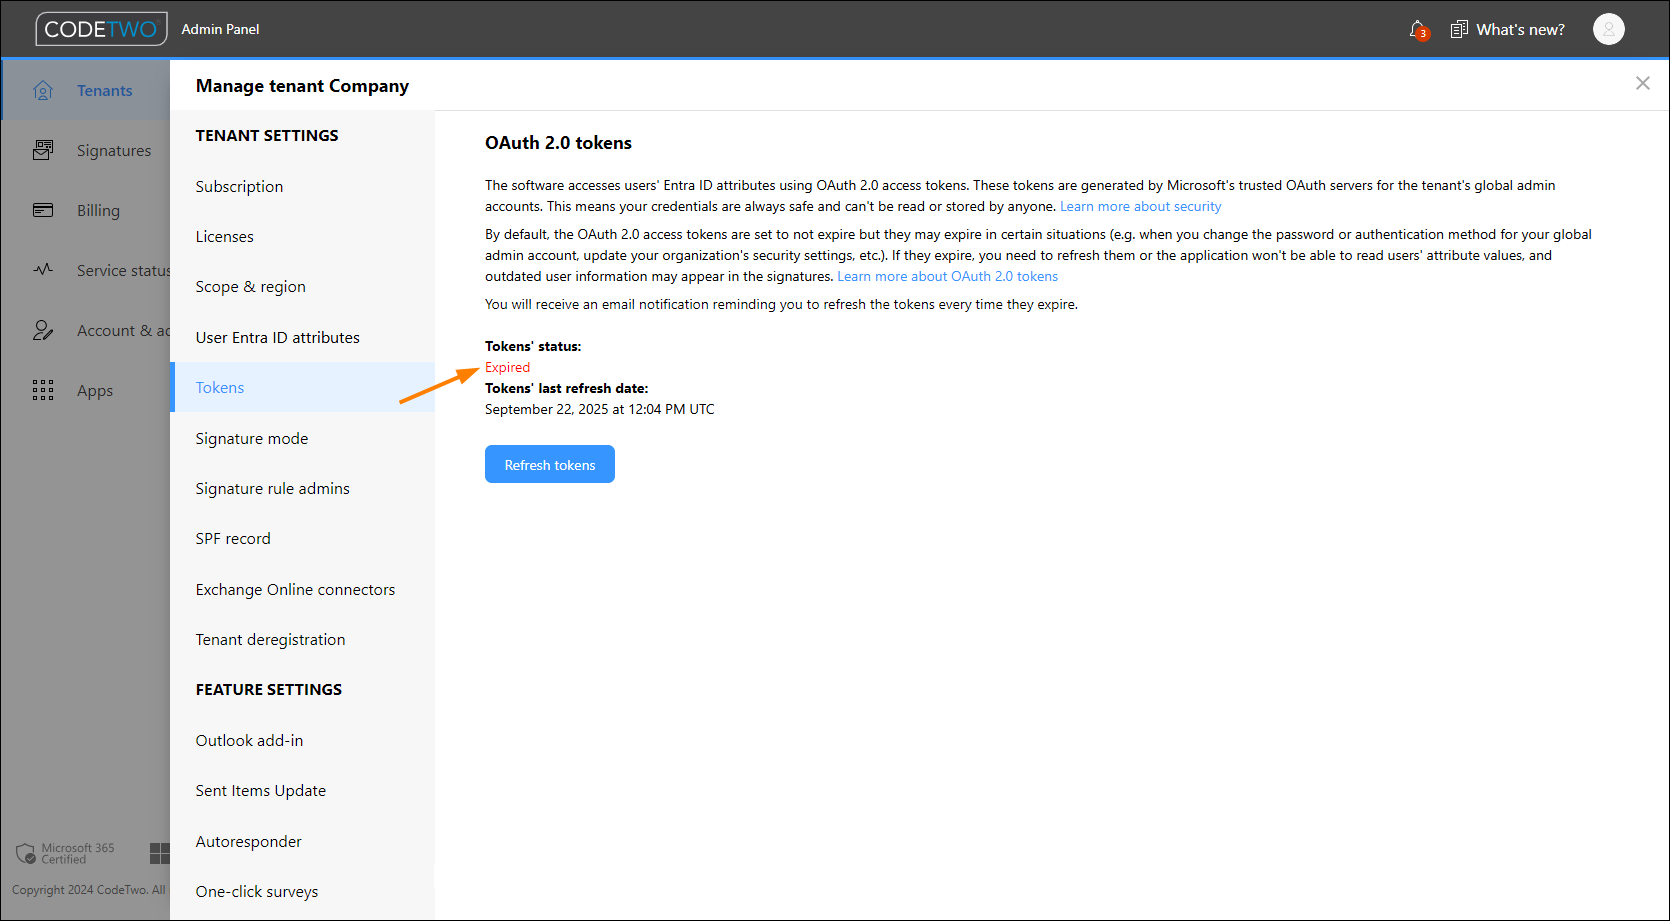Viewport: 1670px width, 921px height.
Task: Follow Learn more about security link
Action: coord(1140,206)
